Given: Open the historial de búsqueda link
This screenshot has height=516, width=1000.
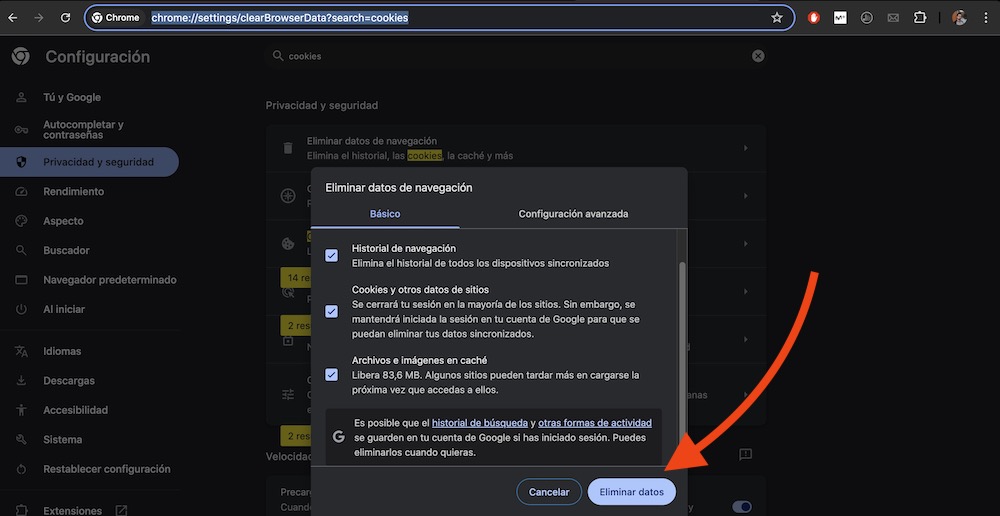Looking at the screenshot, I should point(480,423).
